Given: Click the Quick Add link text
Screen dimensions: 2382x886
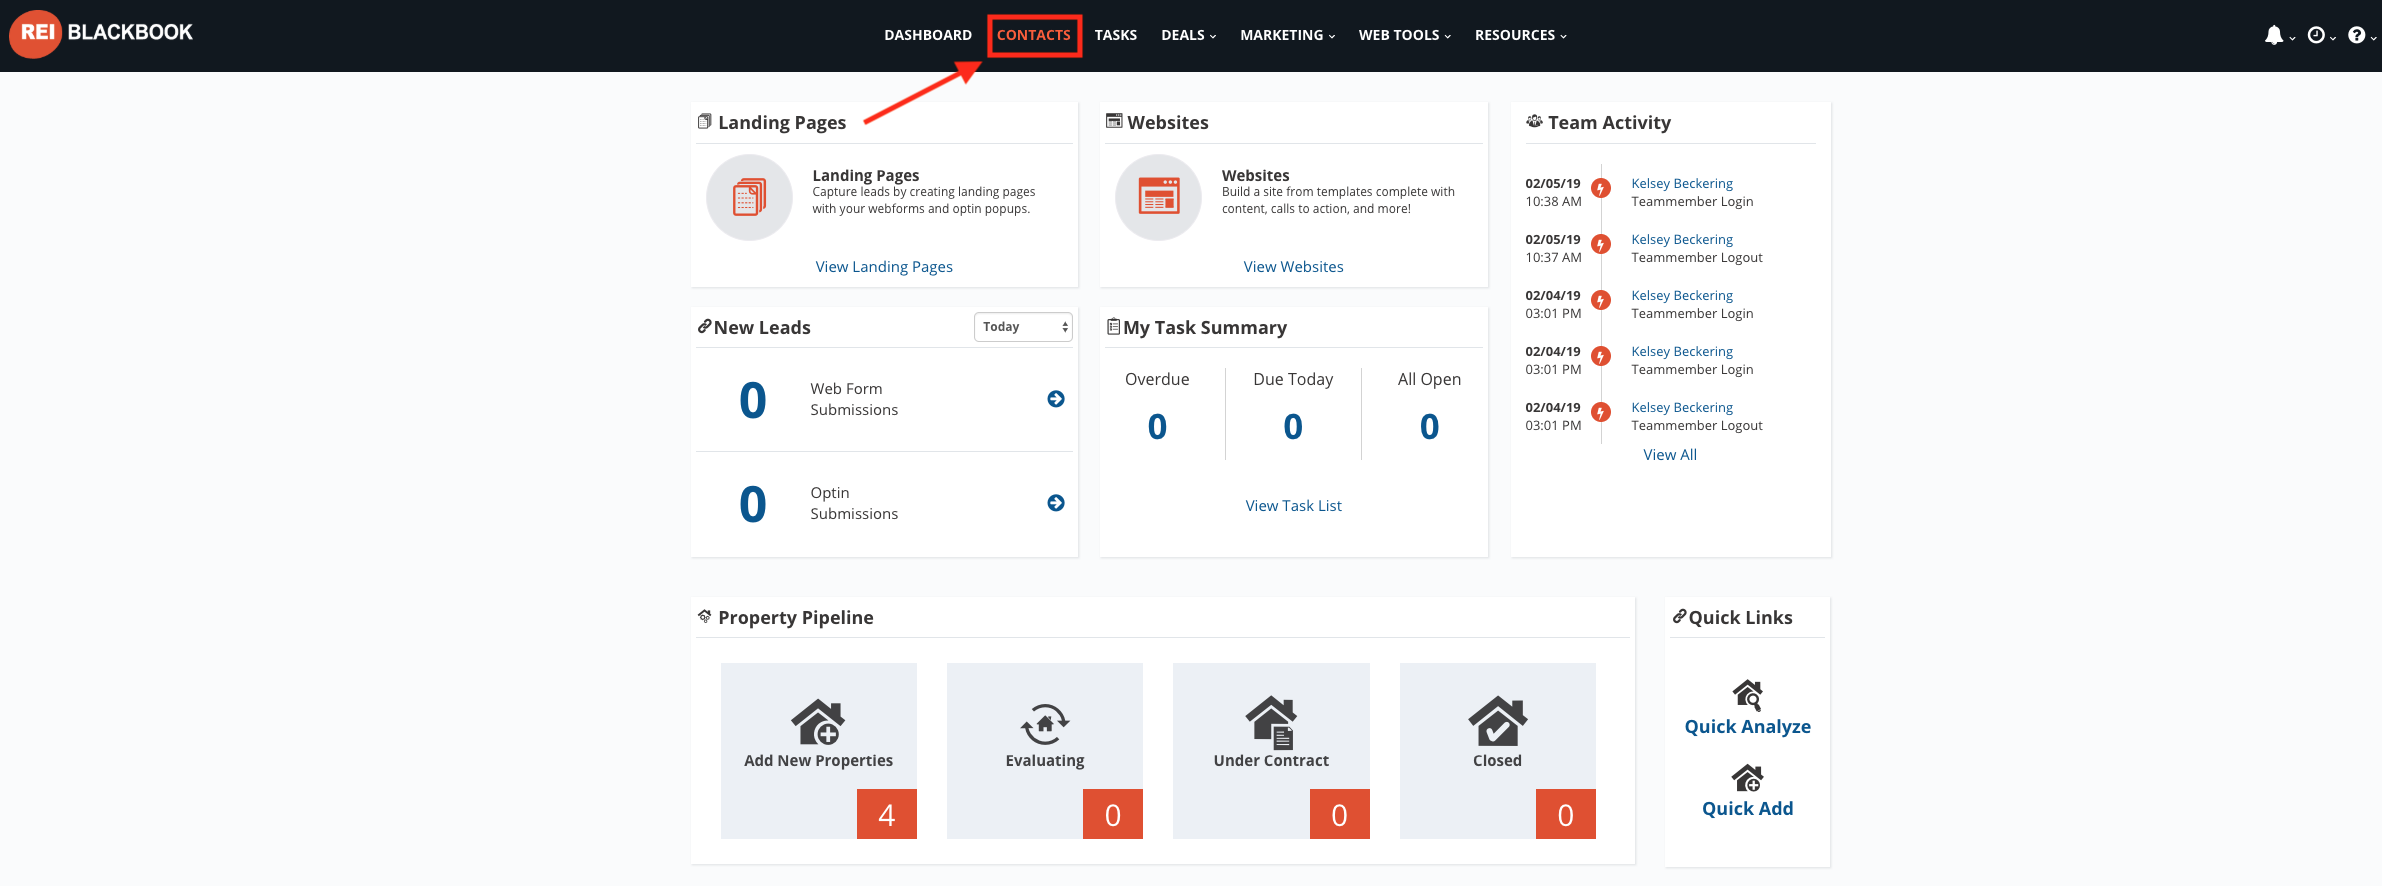Looking at the screenshot, I should click(1747, 809).
